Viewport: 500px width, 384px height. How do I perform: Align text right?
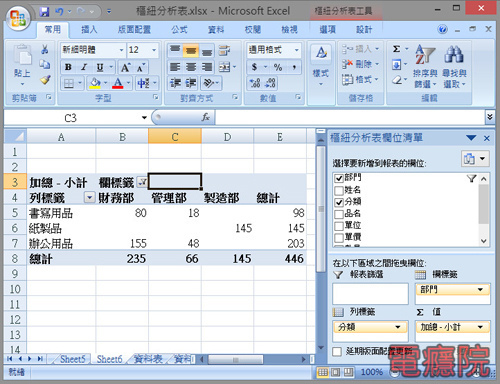(207, 67)
